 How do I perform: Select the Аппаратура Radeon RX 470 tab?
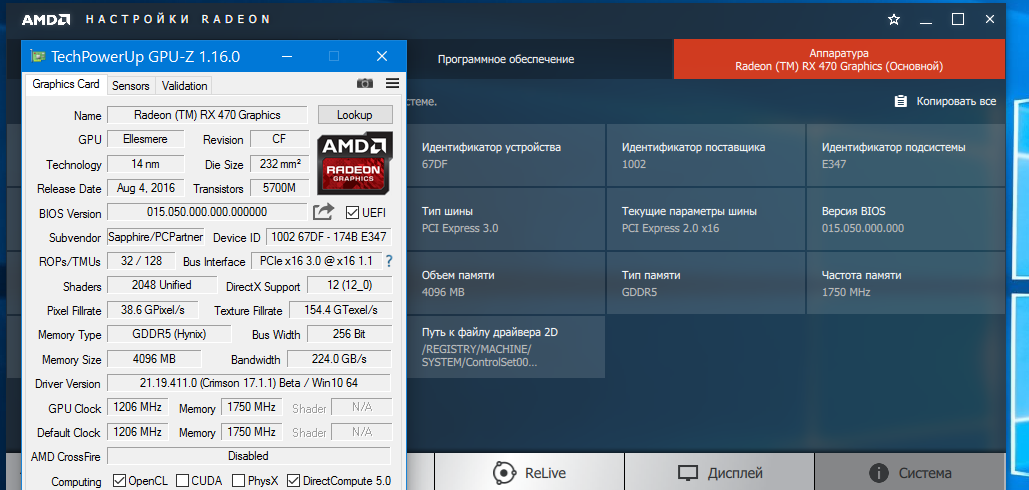pos(839,60)
